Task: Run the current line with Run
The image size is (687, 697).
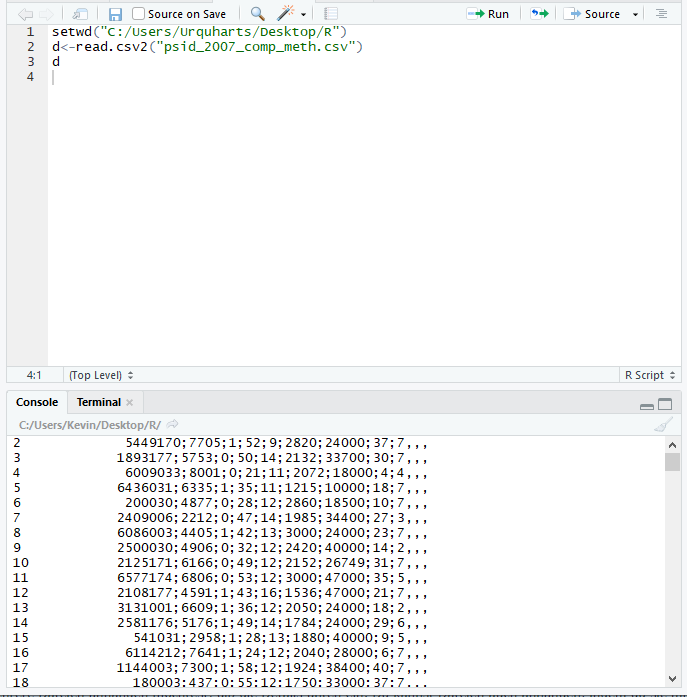Action: pos(488,14)
